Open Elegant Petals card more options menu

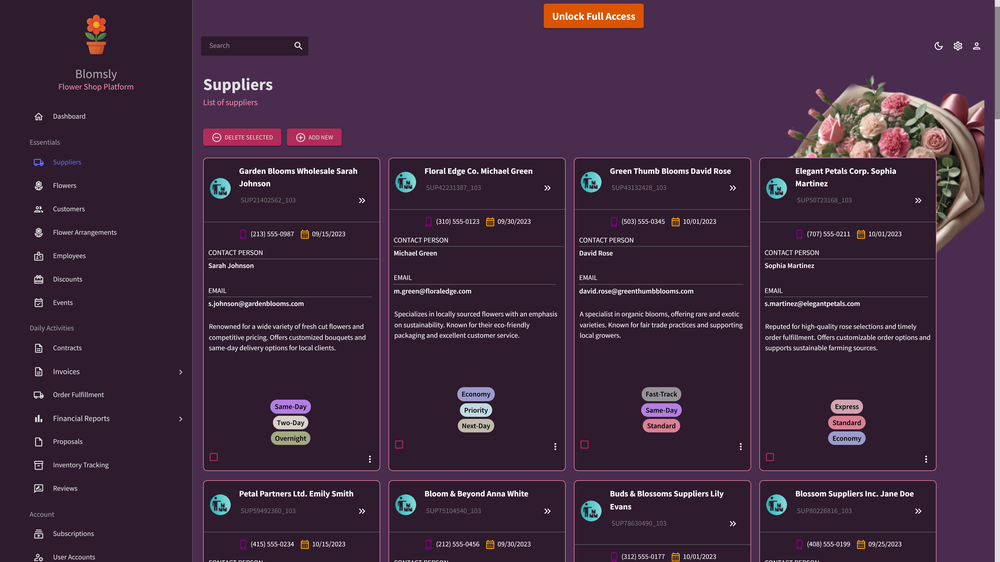pyautogui.click(x=926, y=459)
